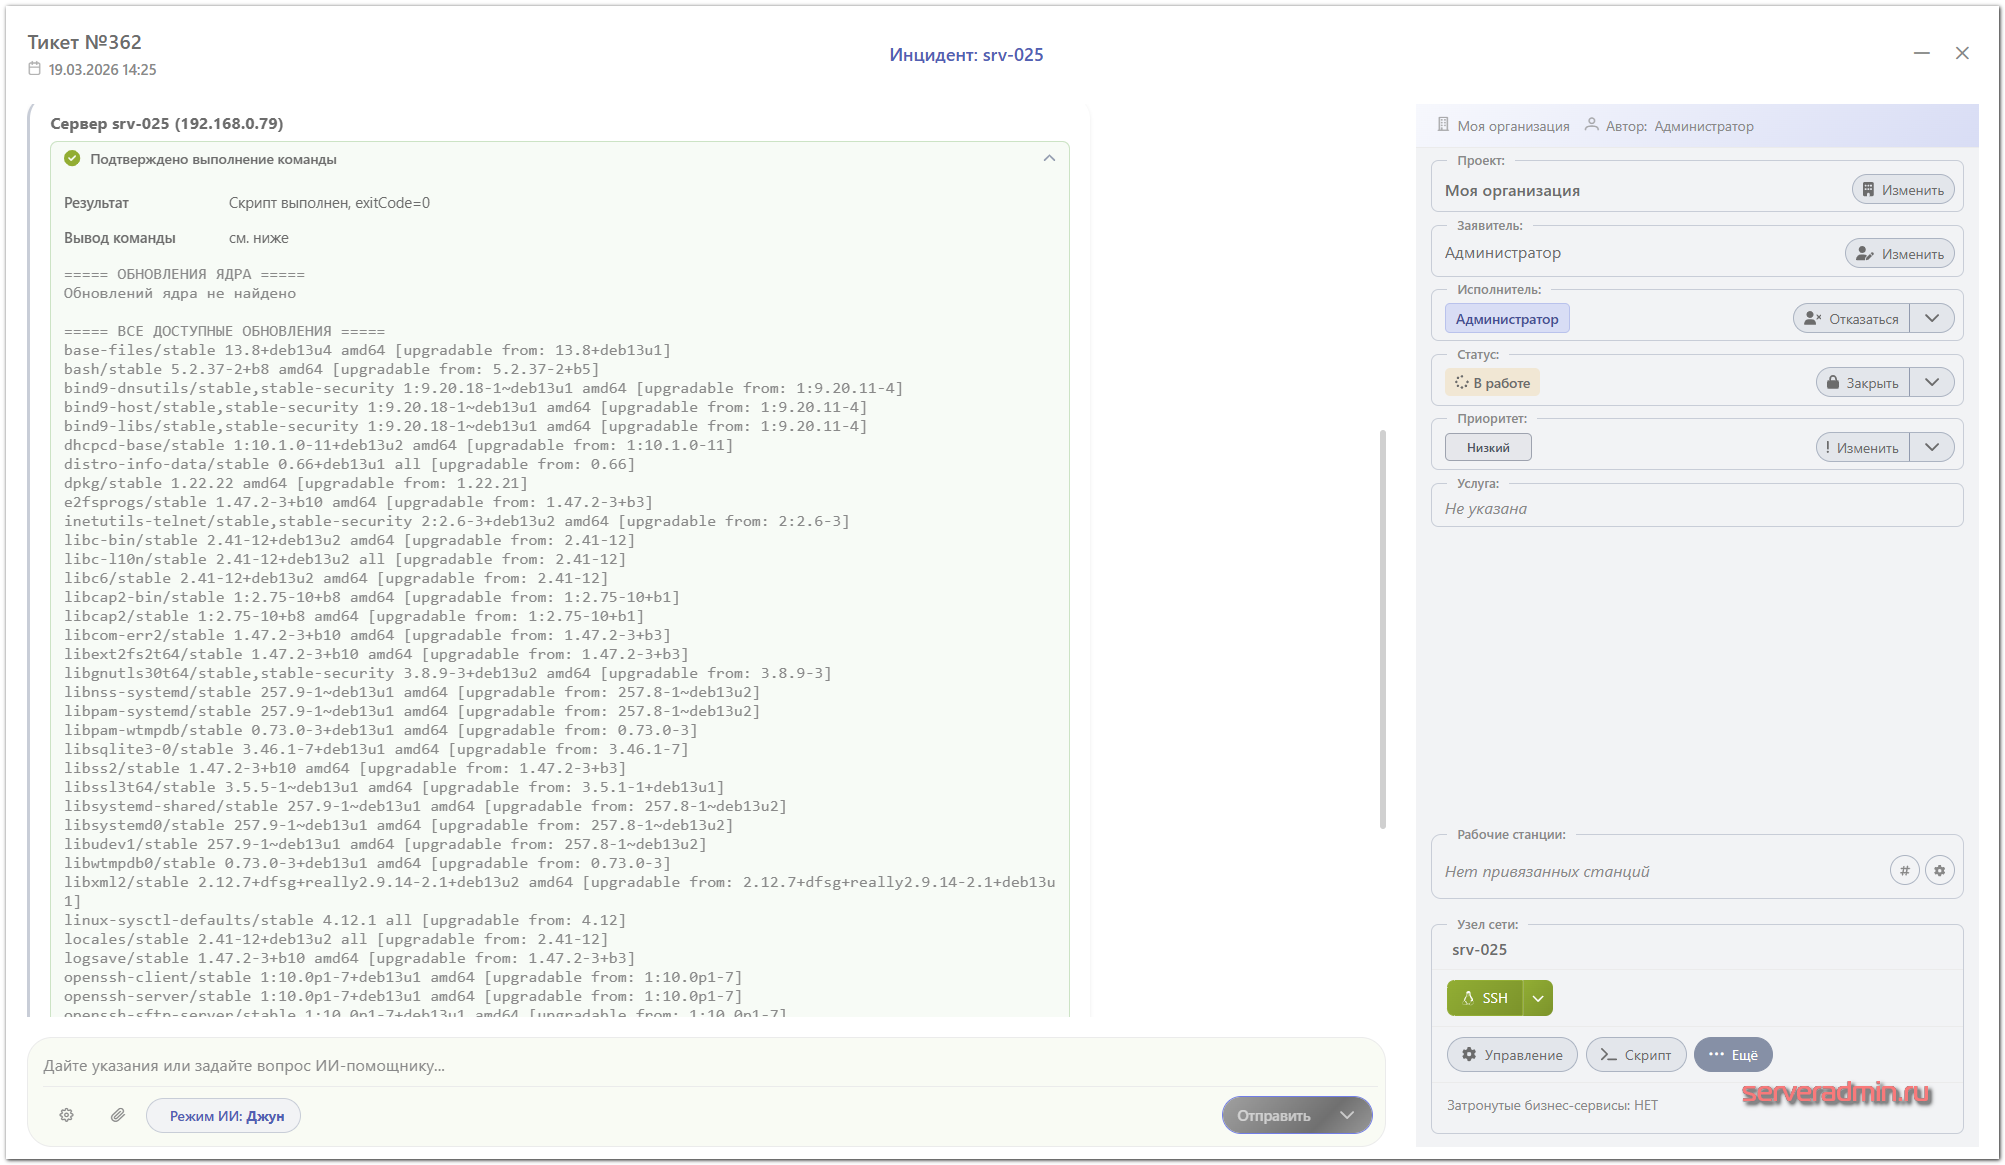Open the Ещё more actions menu
Viewport: 2005px width, 1165px height.
click(1733, 1055)
